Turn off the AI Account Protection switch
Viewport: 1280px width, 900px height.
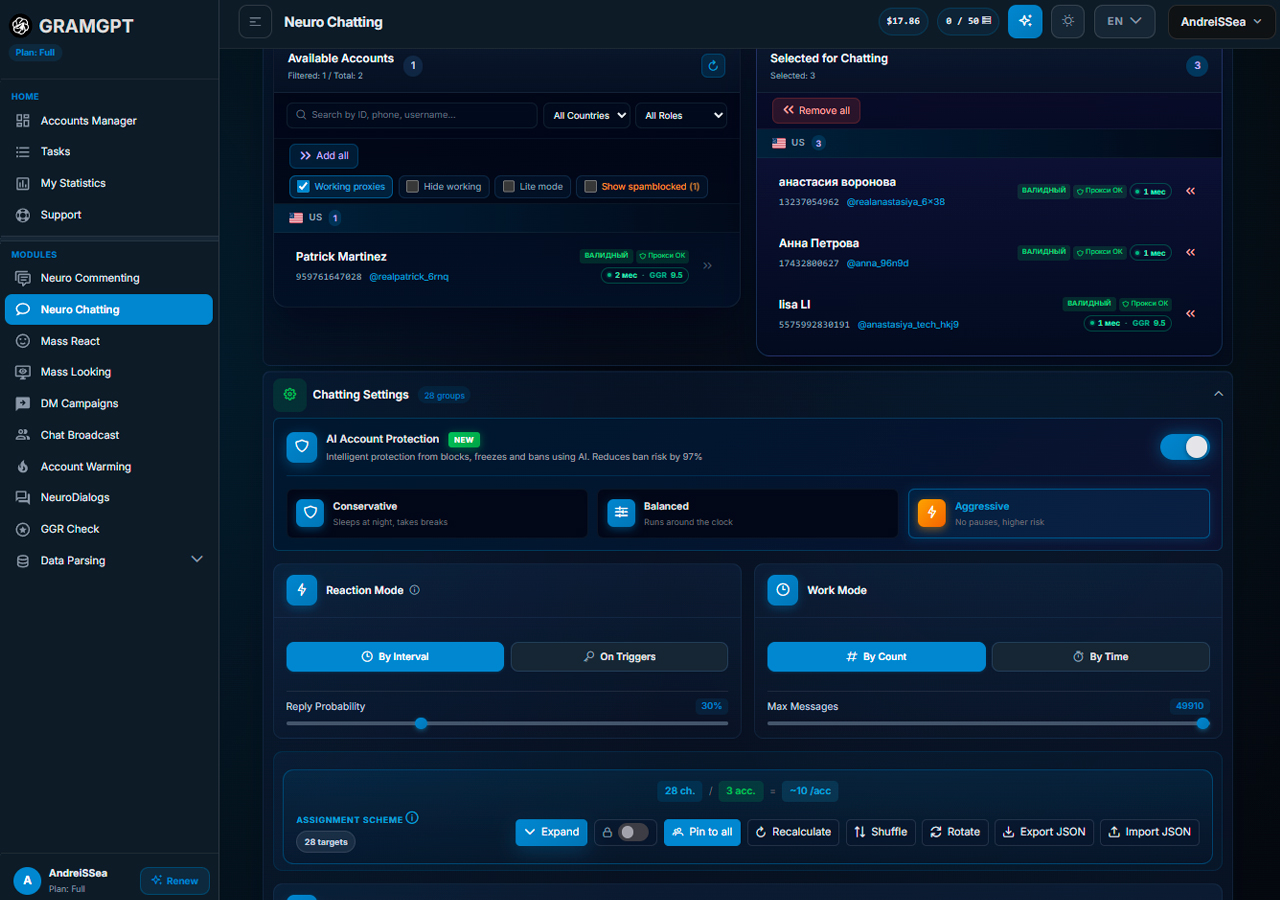tap(1185, 447)
